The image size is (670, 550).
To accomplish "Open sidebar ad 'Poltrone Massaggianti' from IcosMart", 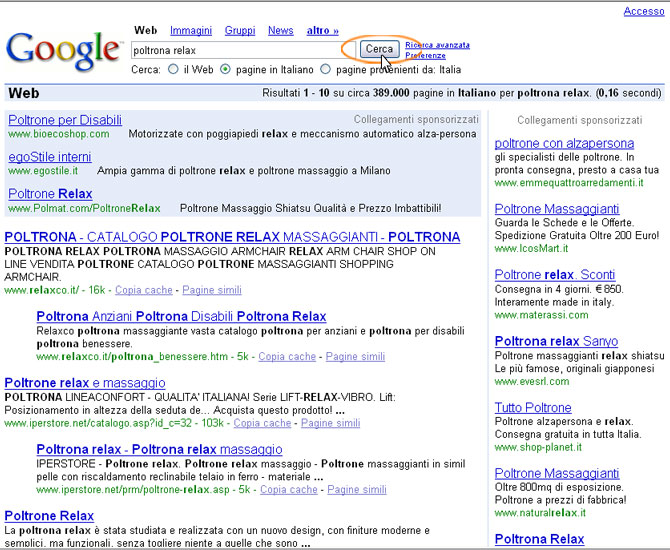I will pyautogui.click(x=557, y=209).
